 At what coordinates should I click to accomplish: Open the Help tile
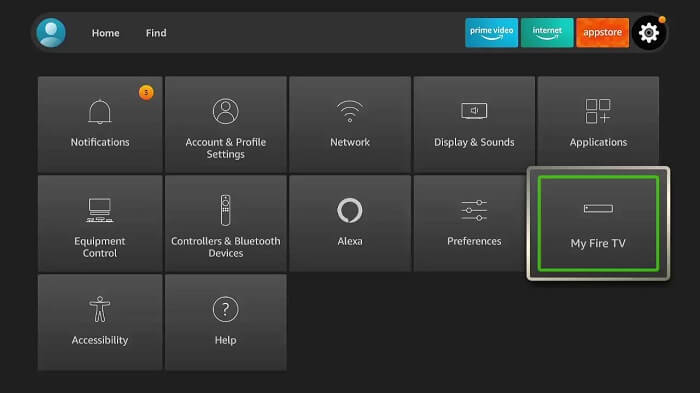[225, 322]
